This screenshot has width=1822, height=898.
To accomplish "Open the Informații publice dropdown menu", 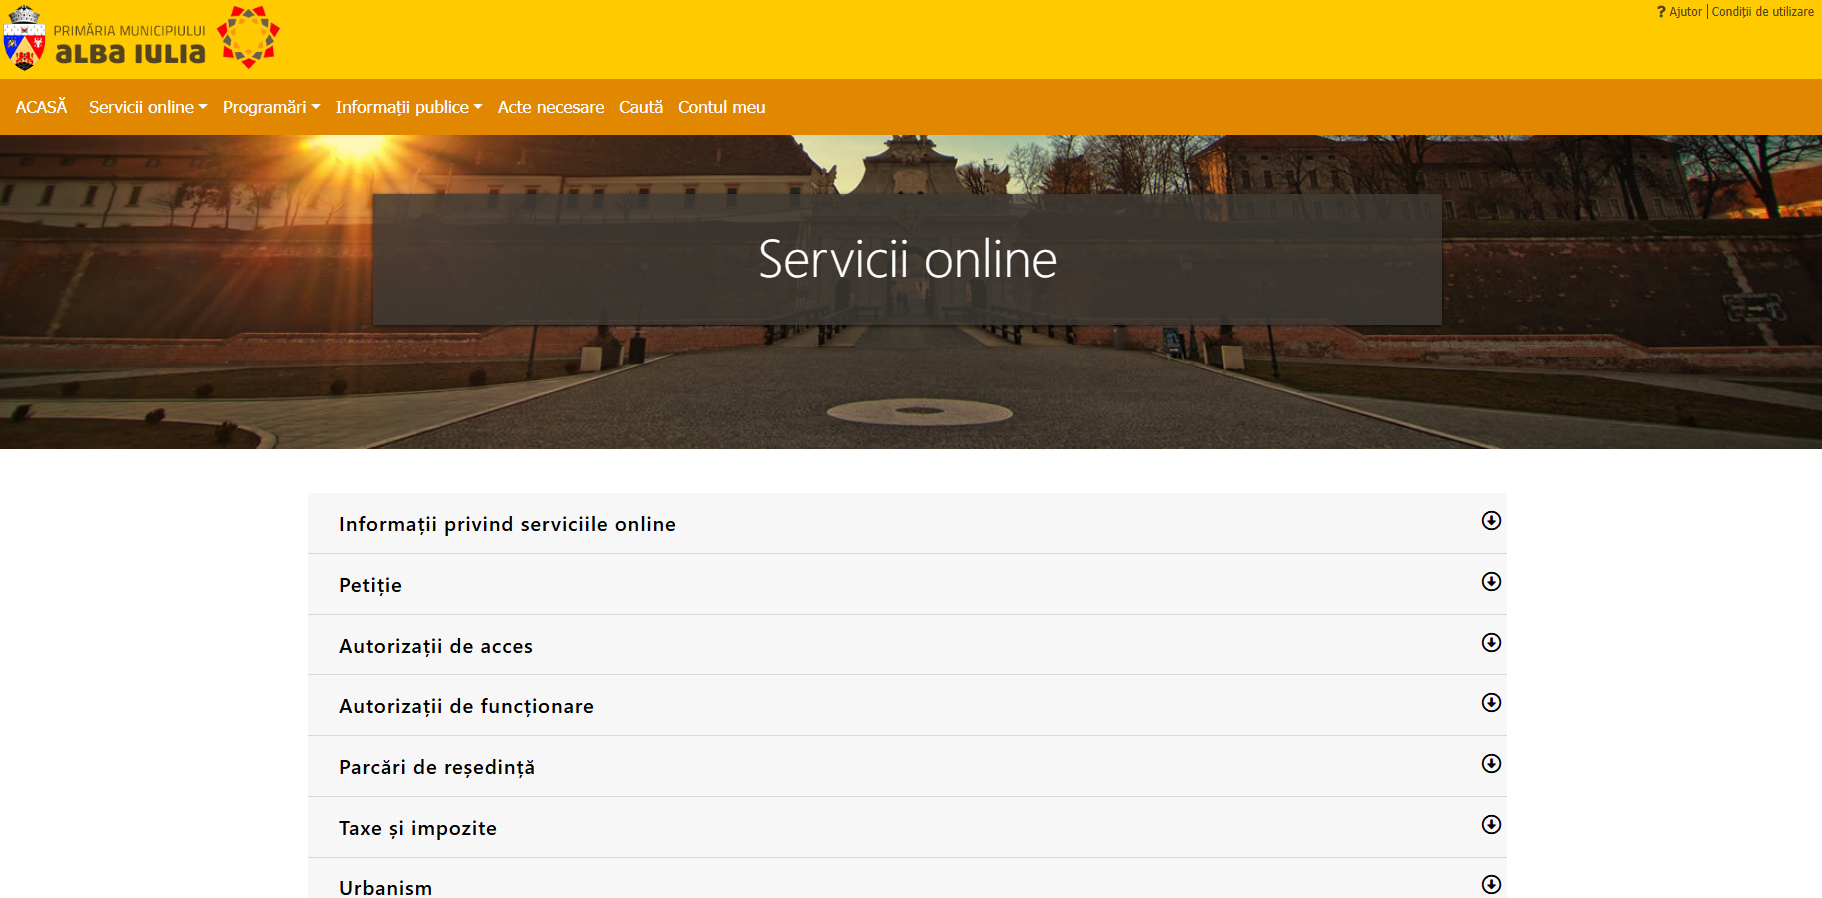I will (x=409, y=107).
